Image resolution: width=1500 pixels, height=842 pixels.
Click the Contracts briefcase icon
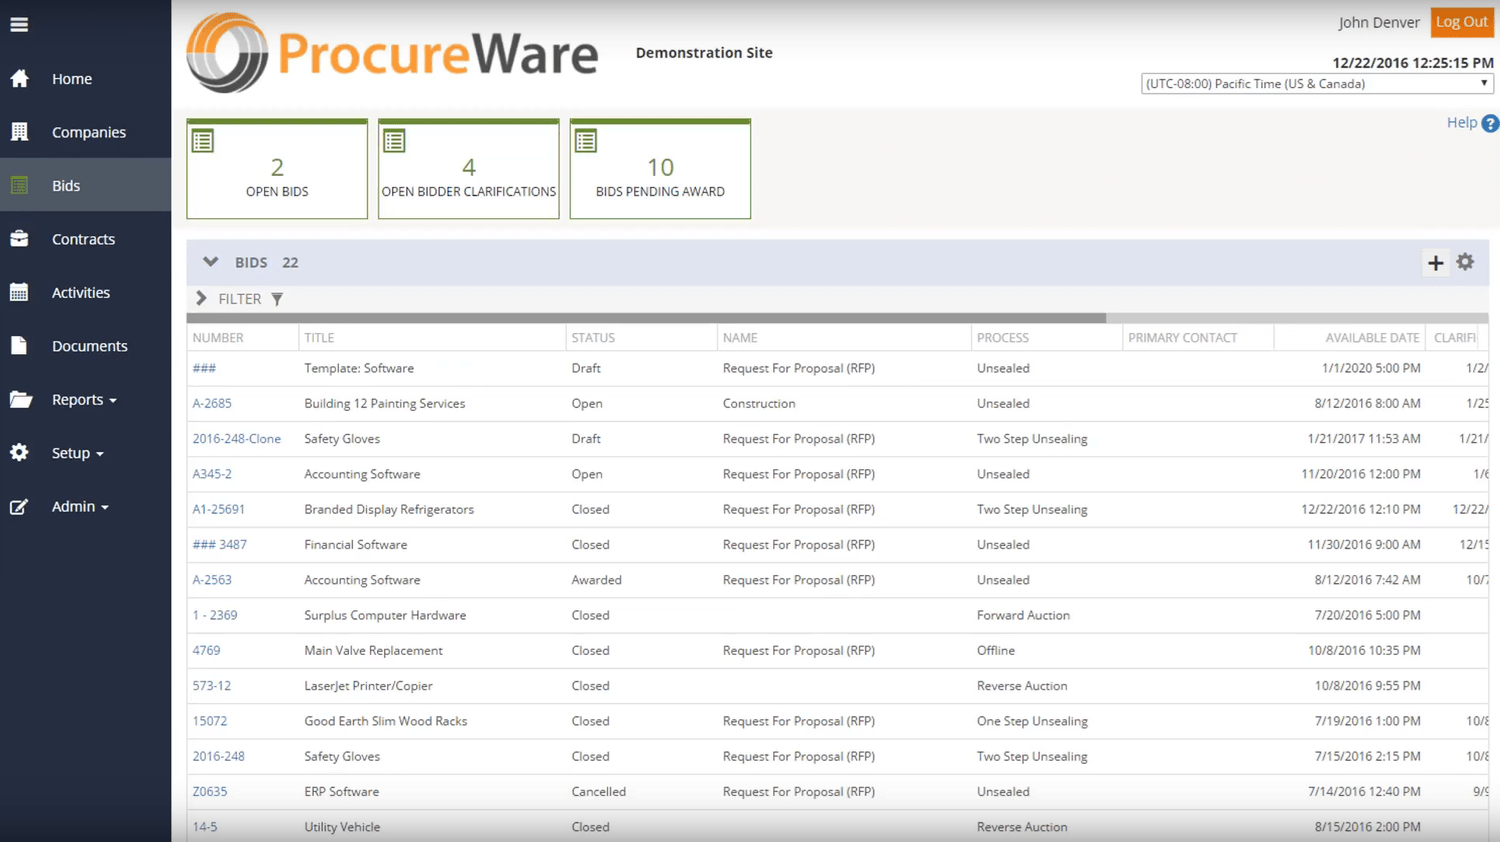[x=19, y=238]
